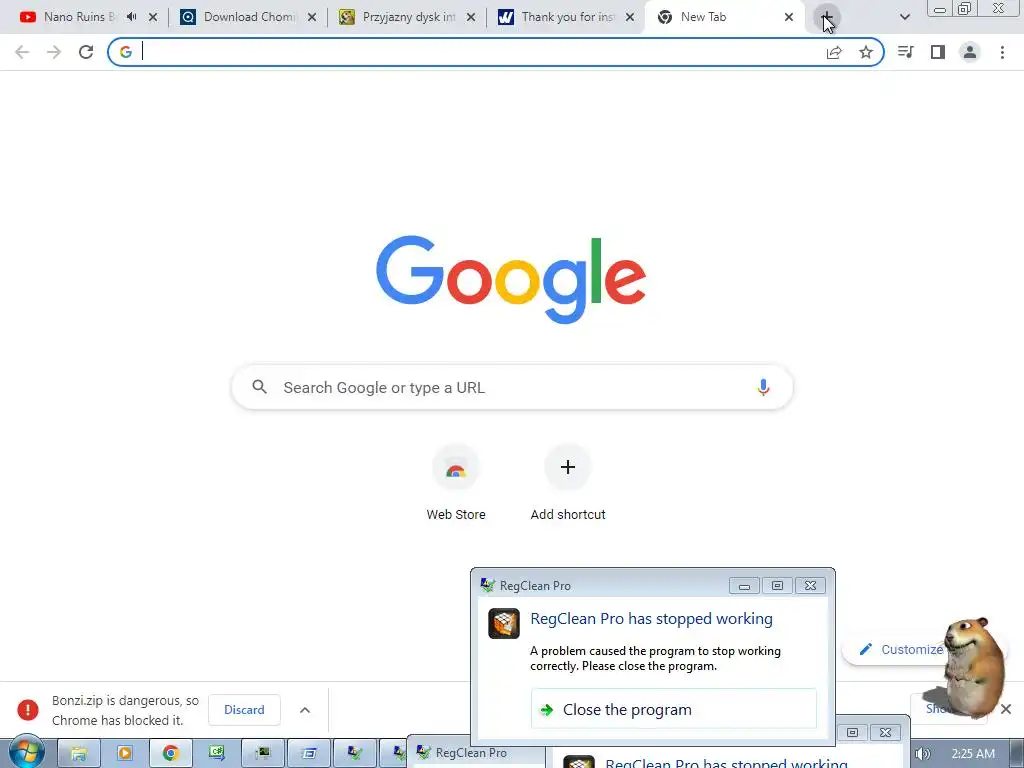Click the Google logo
This screenshot has width=1024, height=768.
pyautogui.click(x=511, y=280)
